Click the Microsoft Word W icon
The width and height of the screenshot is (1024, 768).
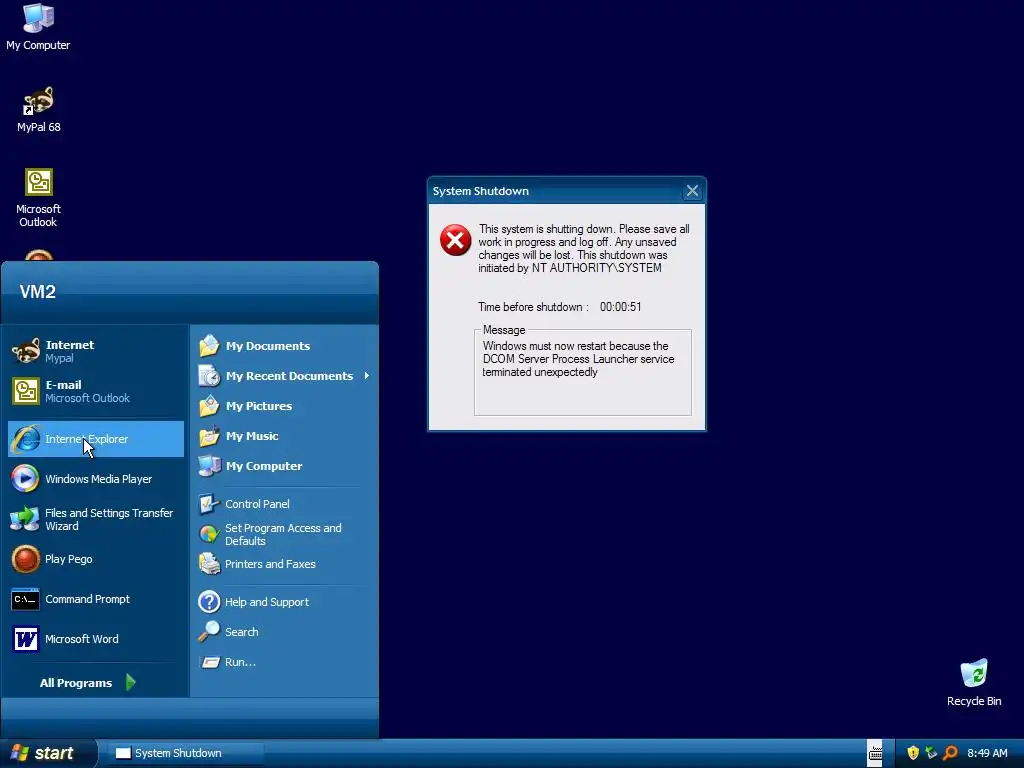tap(26, 639)
